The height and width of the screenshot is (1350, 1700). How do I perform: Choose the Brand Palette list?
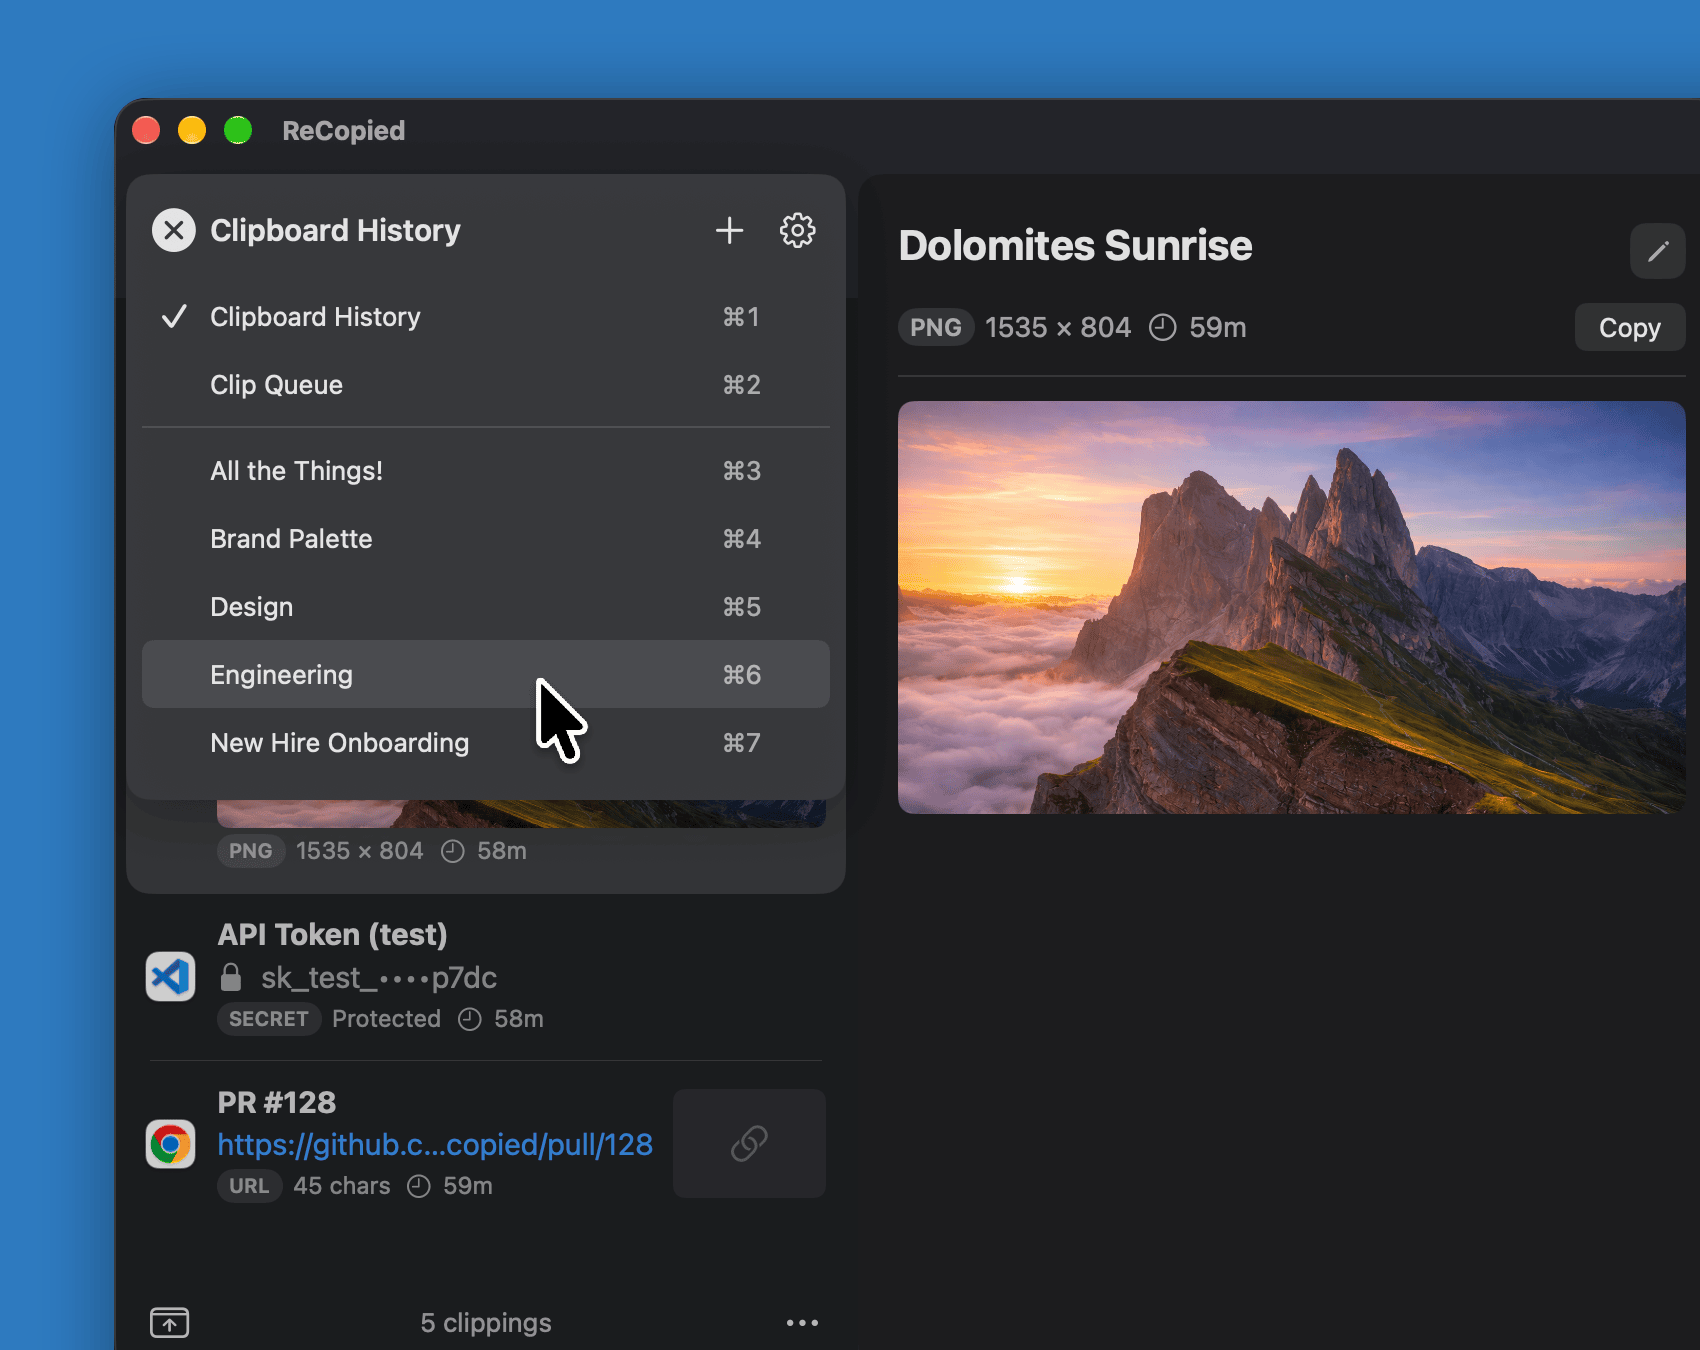pos(486,539)
